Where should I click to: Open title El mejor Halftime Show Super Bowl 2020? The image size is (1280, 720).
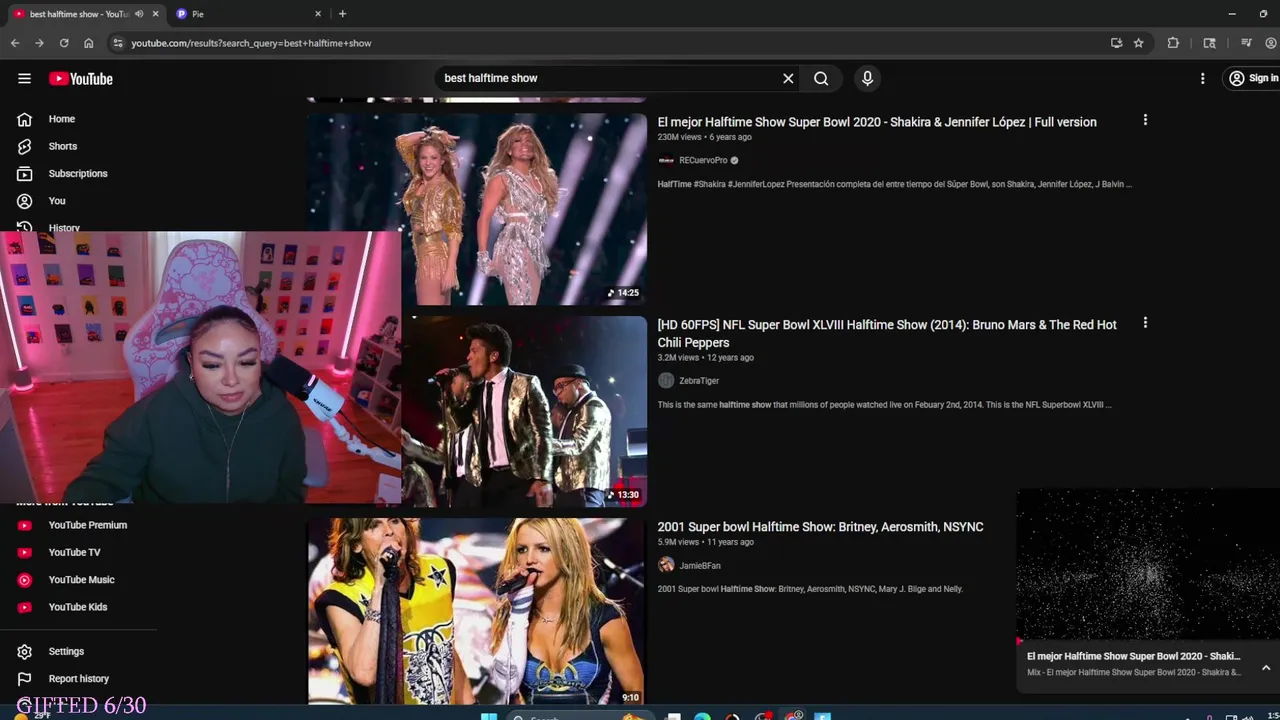[877, 122]
